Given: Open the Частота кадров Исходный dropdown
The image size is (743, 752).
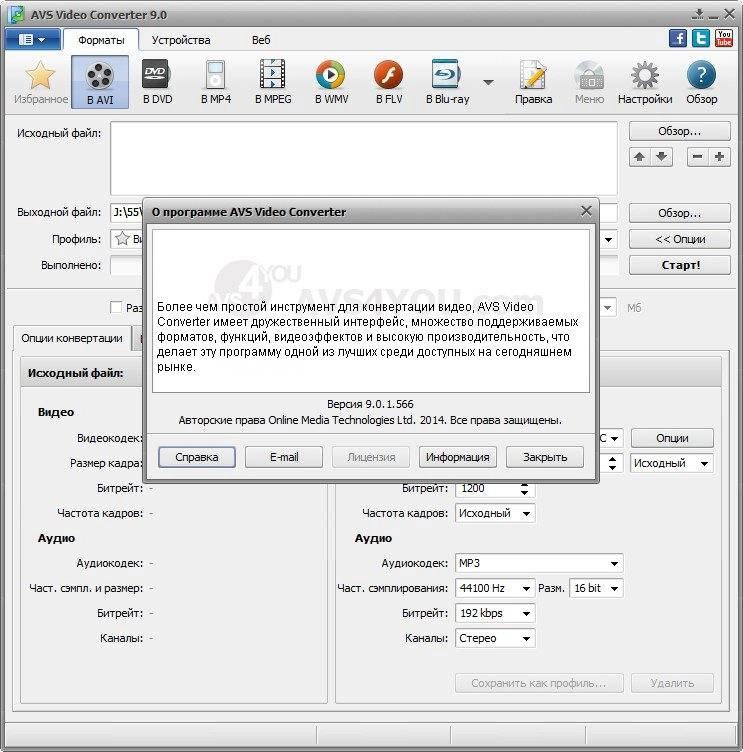Looking at the screenshot, I should point(495,513).
